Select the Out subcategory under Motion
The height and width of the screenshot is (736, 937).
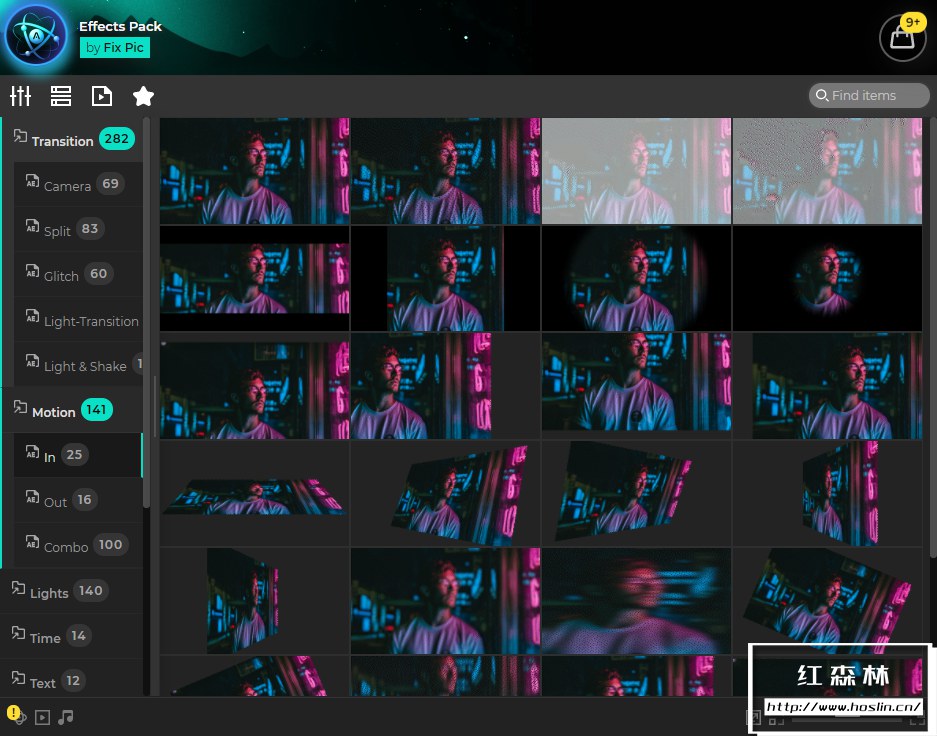78,500
